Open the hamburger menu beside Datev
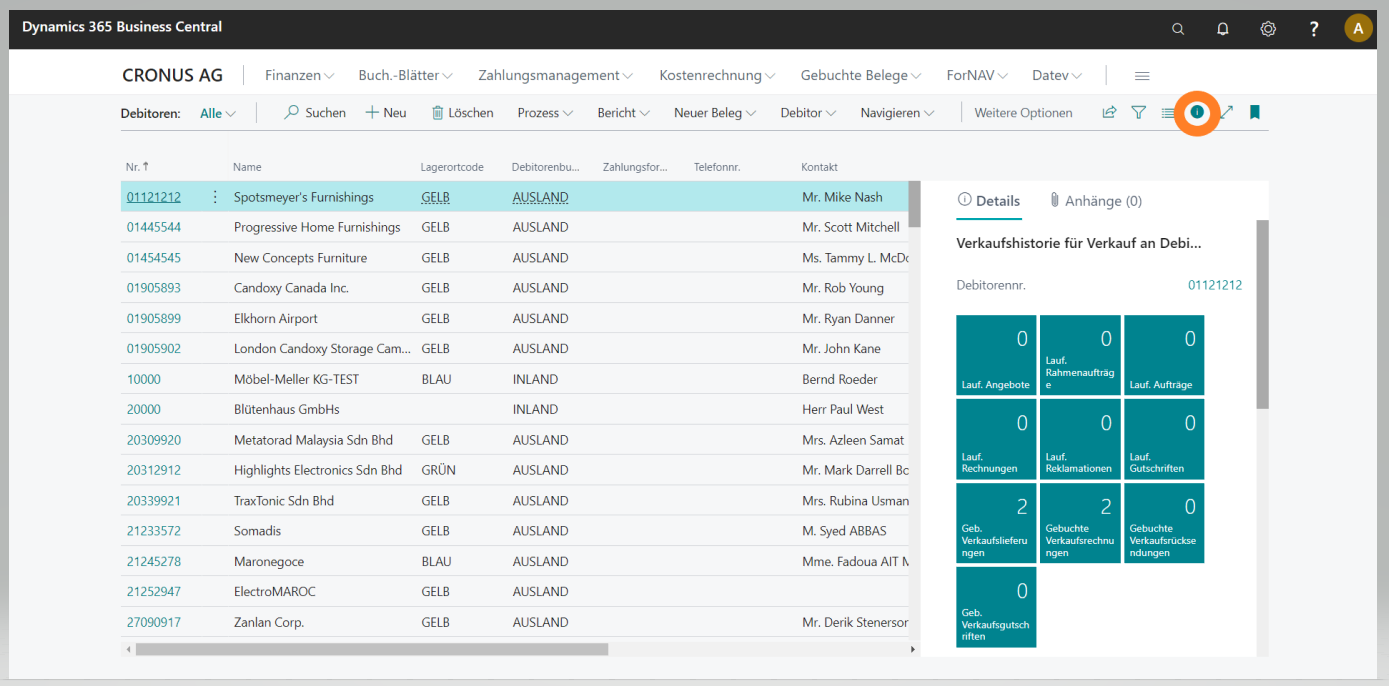Viewport: 1389px width, 686px height. (1142, 75)
